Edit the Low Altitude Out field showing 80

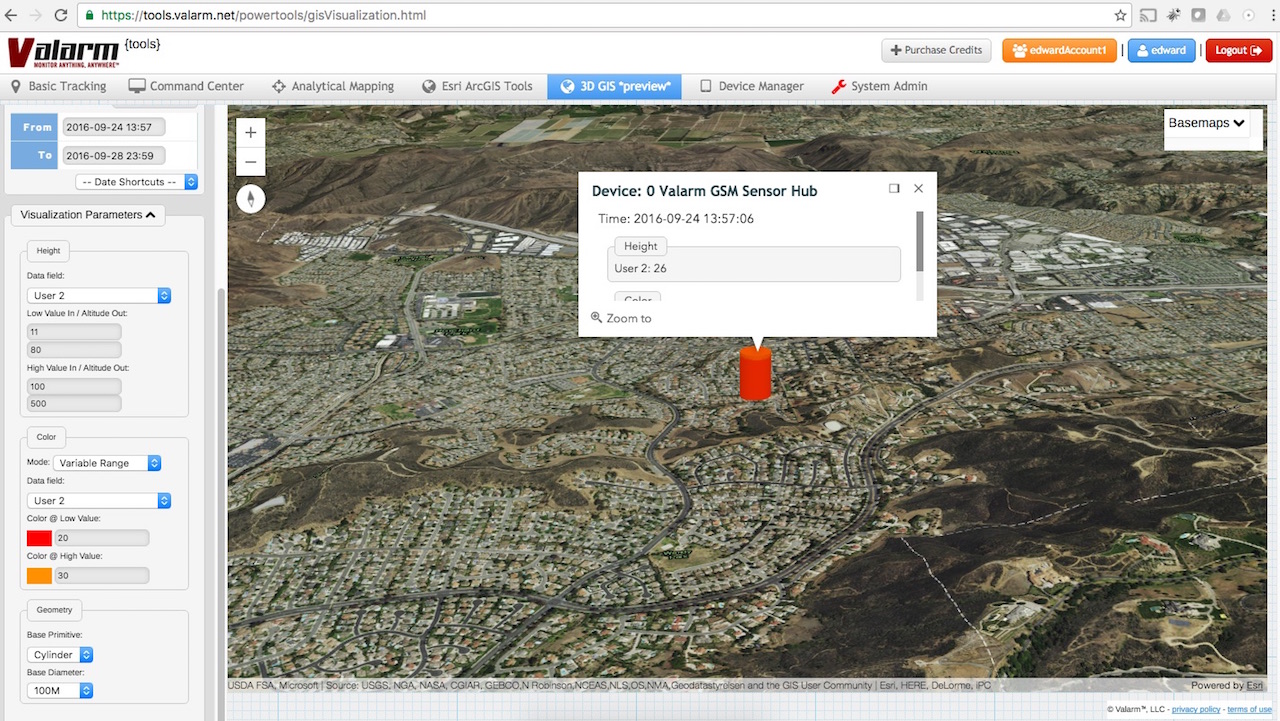(x=74, y=350)
